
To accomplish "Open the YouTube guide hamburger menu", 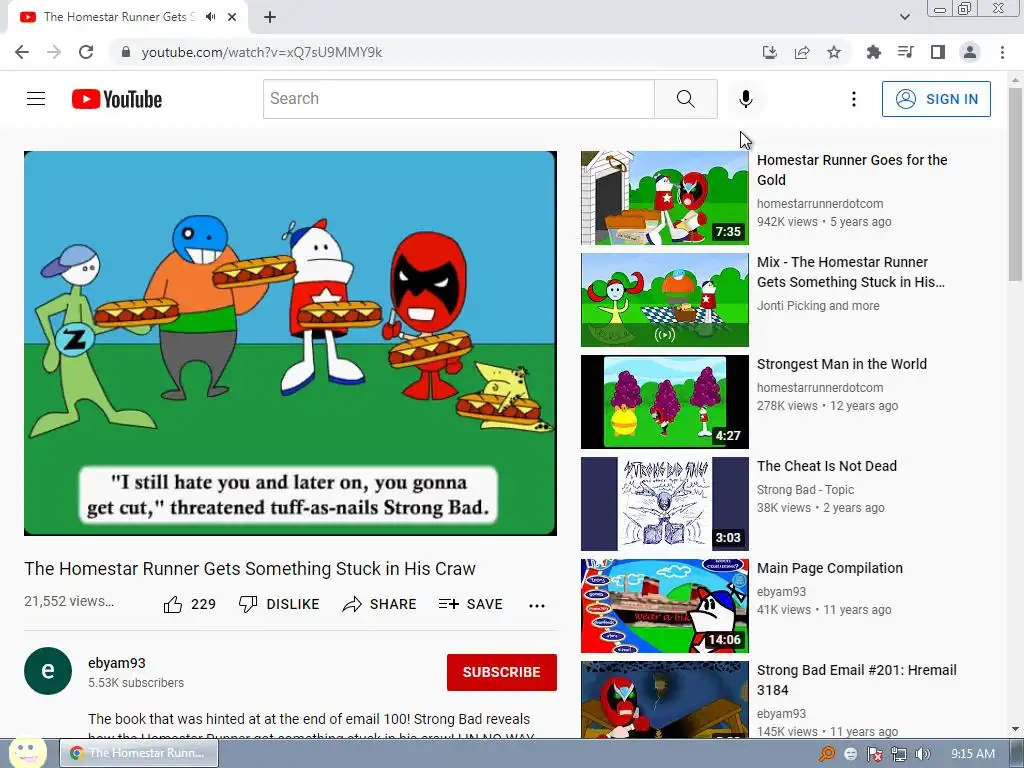I will tap(36, 99).
